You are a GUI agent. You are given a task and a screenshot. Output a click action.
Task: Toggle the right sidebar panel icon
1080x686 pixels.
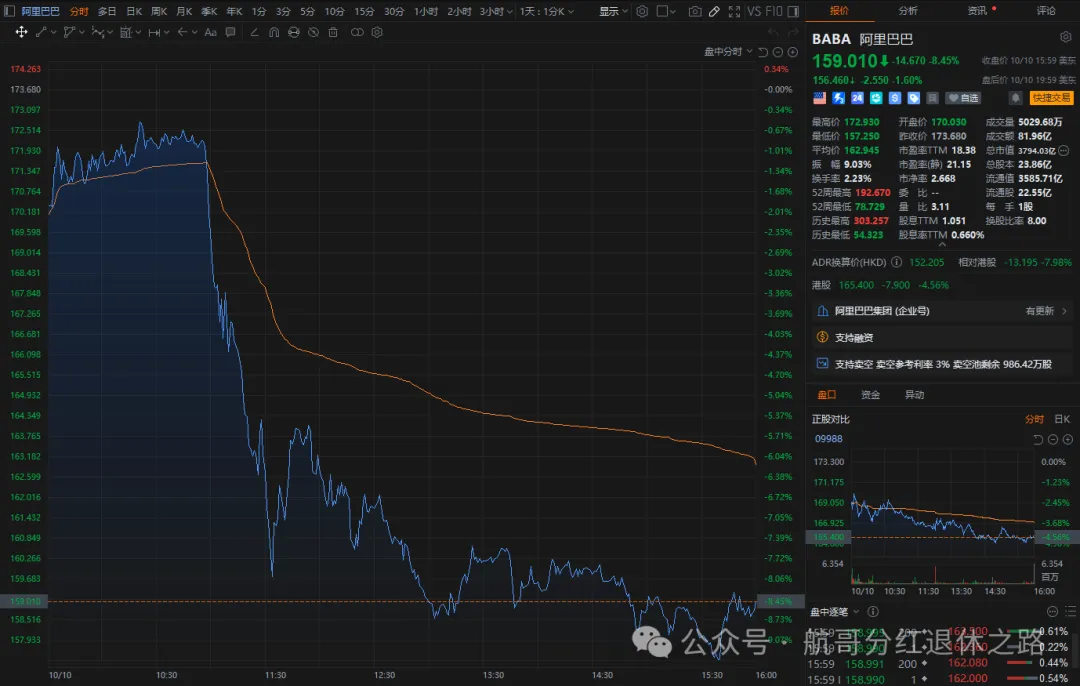(793, 11)
